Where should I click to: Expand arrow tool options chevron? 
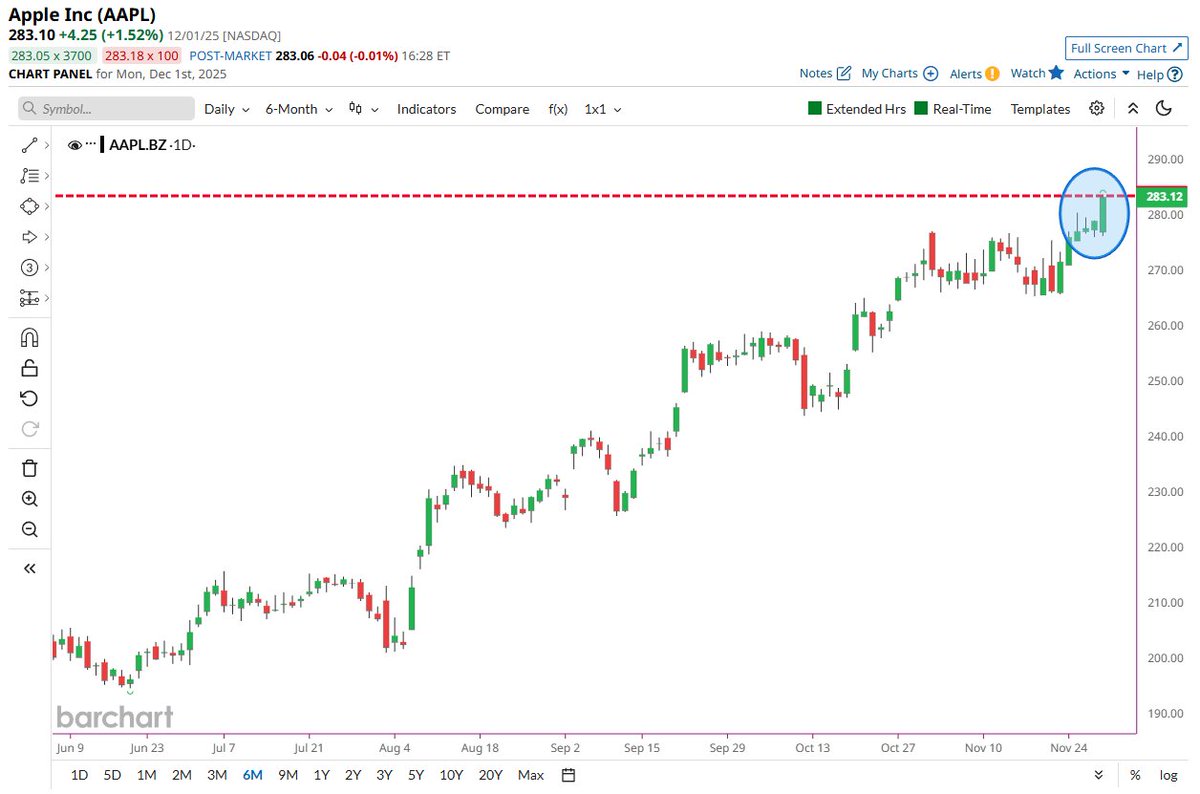coord(47,237)
